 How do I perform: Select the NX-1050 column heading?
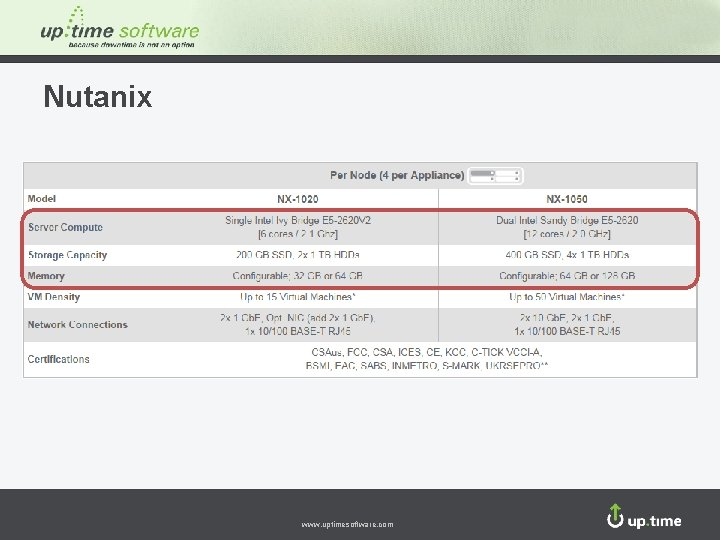click(567, 199)
